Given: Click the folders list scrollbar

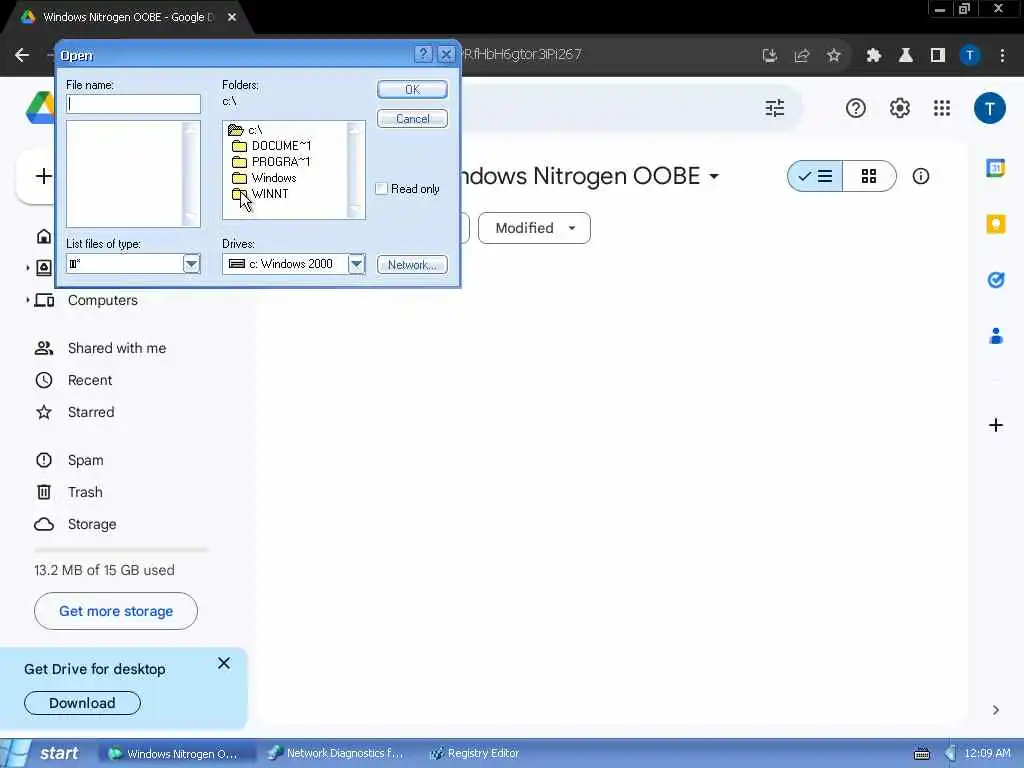Looking at the screenshot, I should tap(355, 170).
